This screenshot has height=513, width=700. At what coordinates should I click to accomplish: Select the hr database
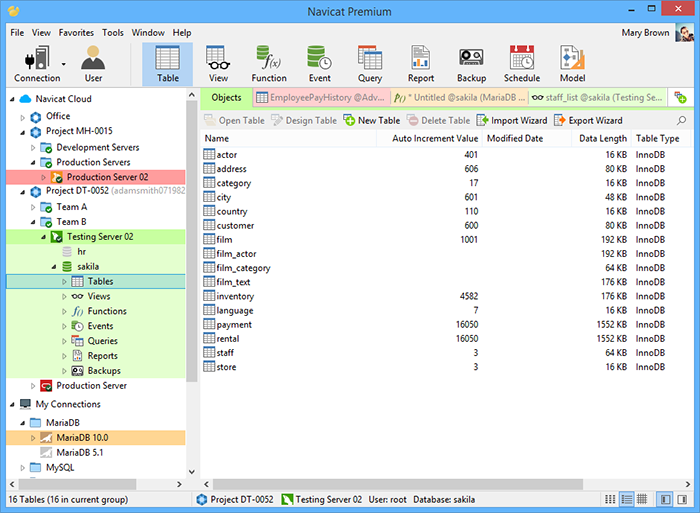[81, 251]
